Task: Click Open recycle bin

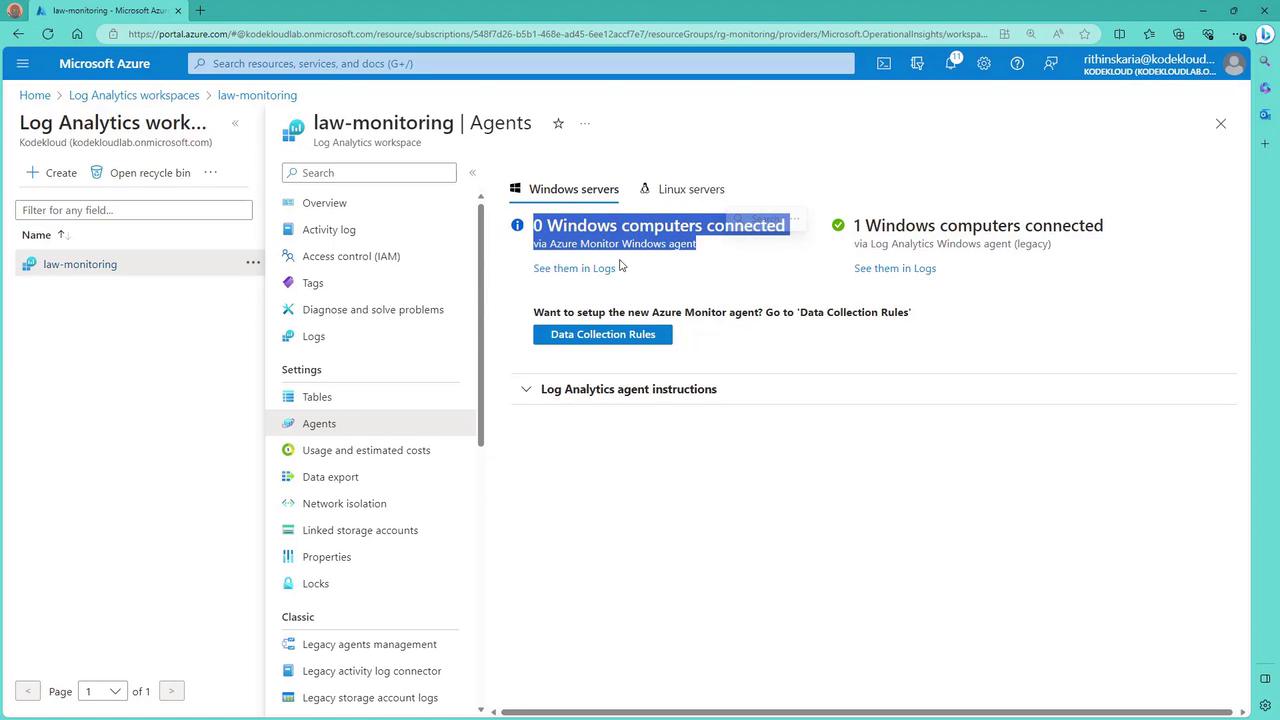Action: (x=140, y=172)
